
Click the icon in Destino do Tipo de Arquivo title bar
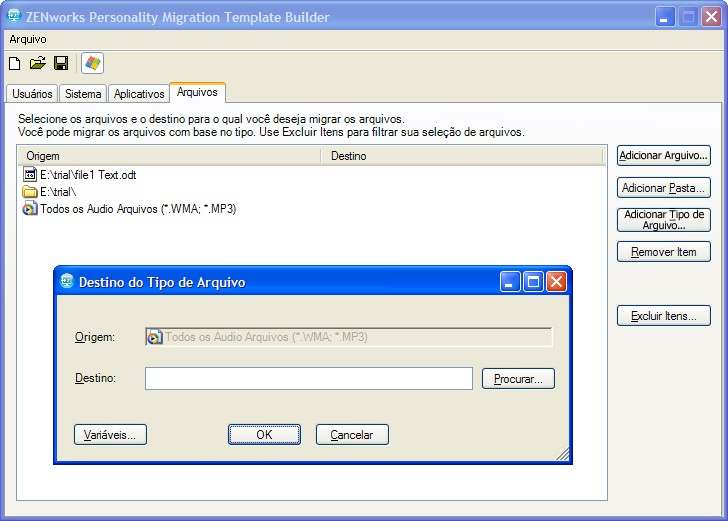[x=67, y=281]
